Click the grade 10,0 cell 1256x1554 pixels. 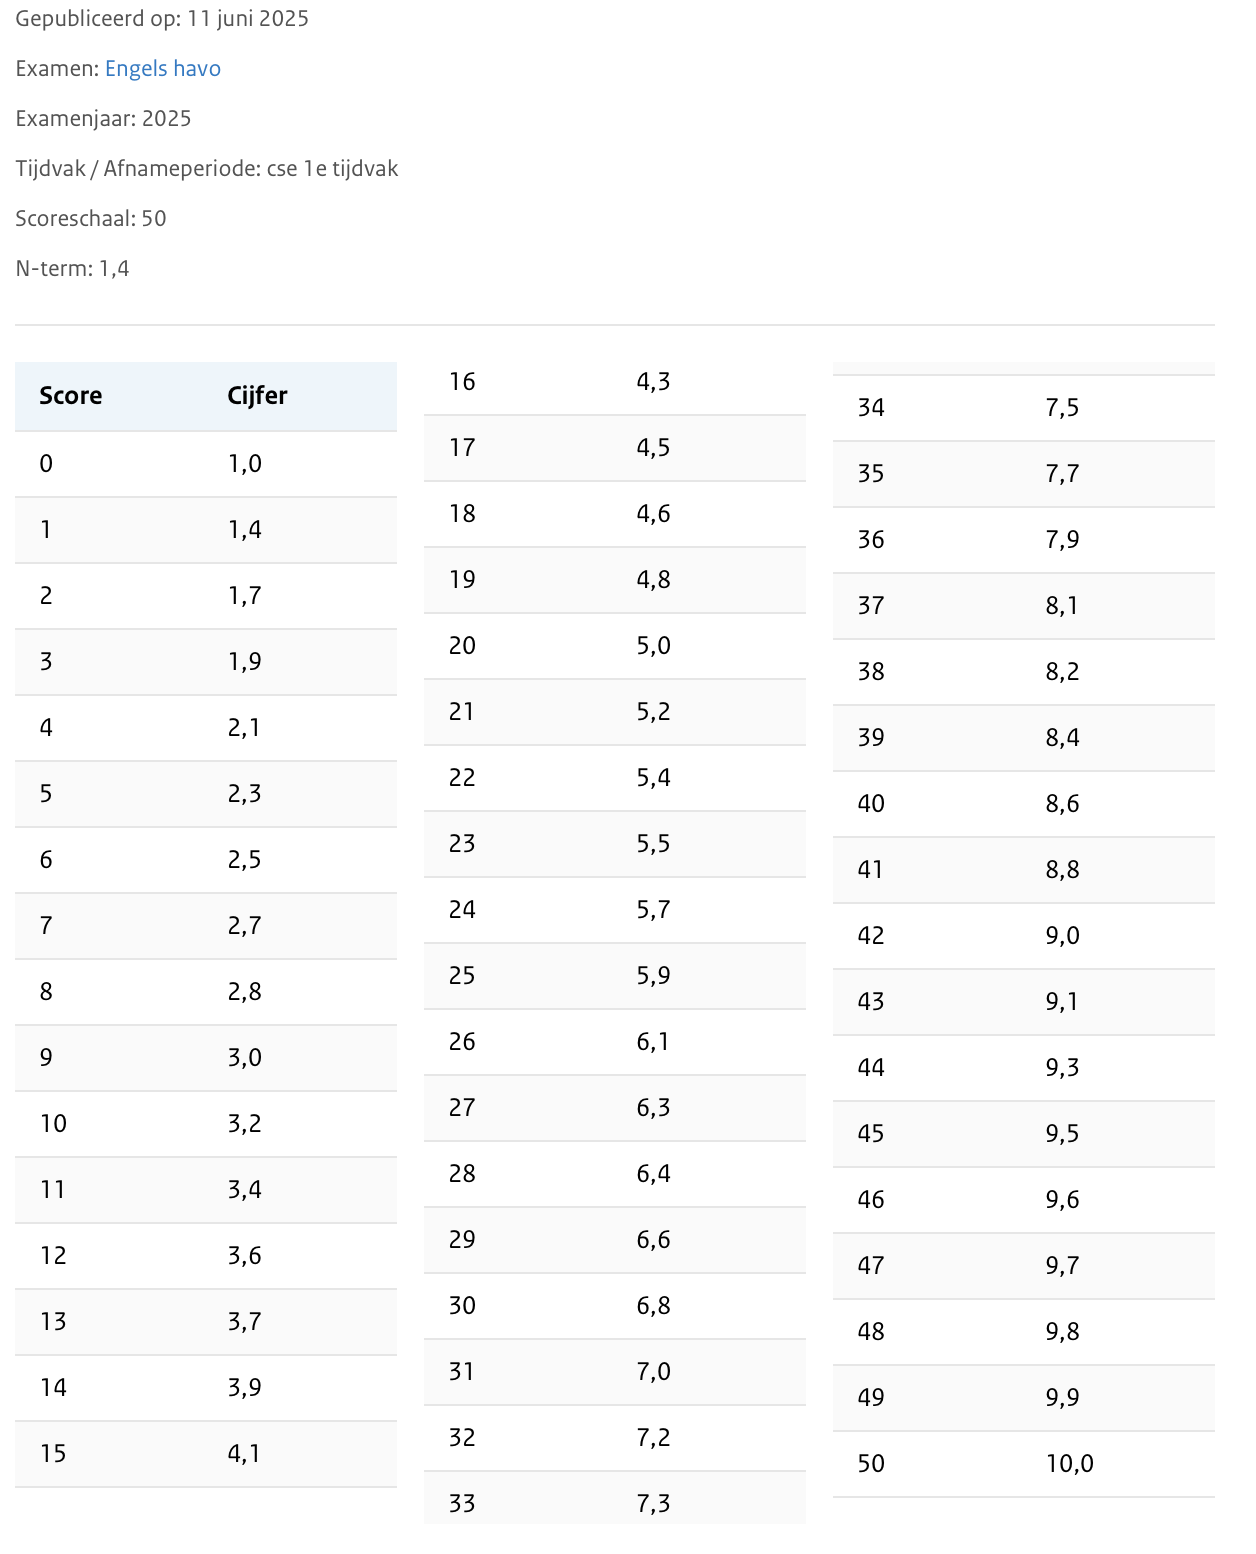[x=1069, y=1464]
